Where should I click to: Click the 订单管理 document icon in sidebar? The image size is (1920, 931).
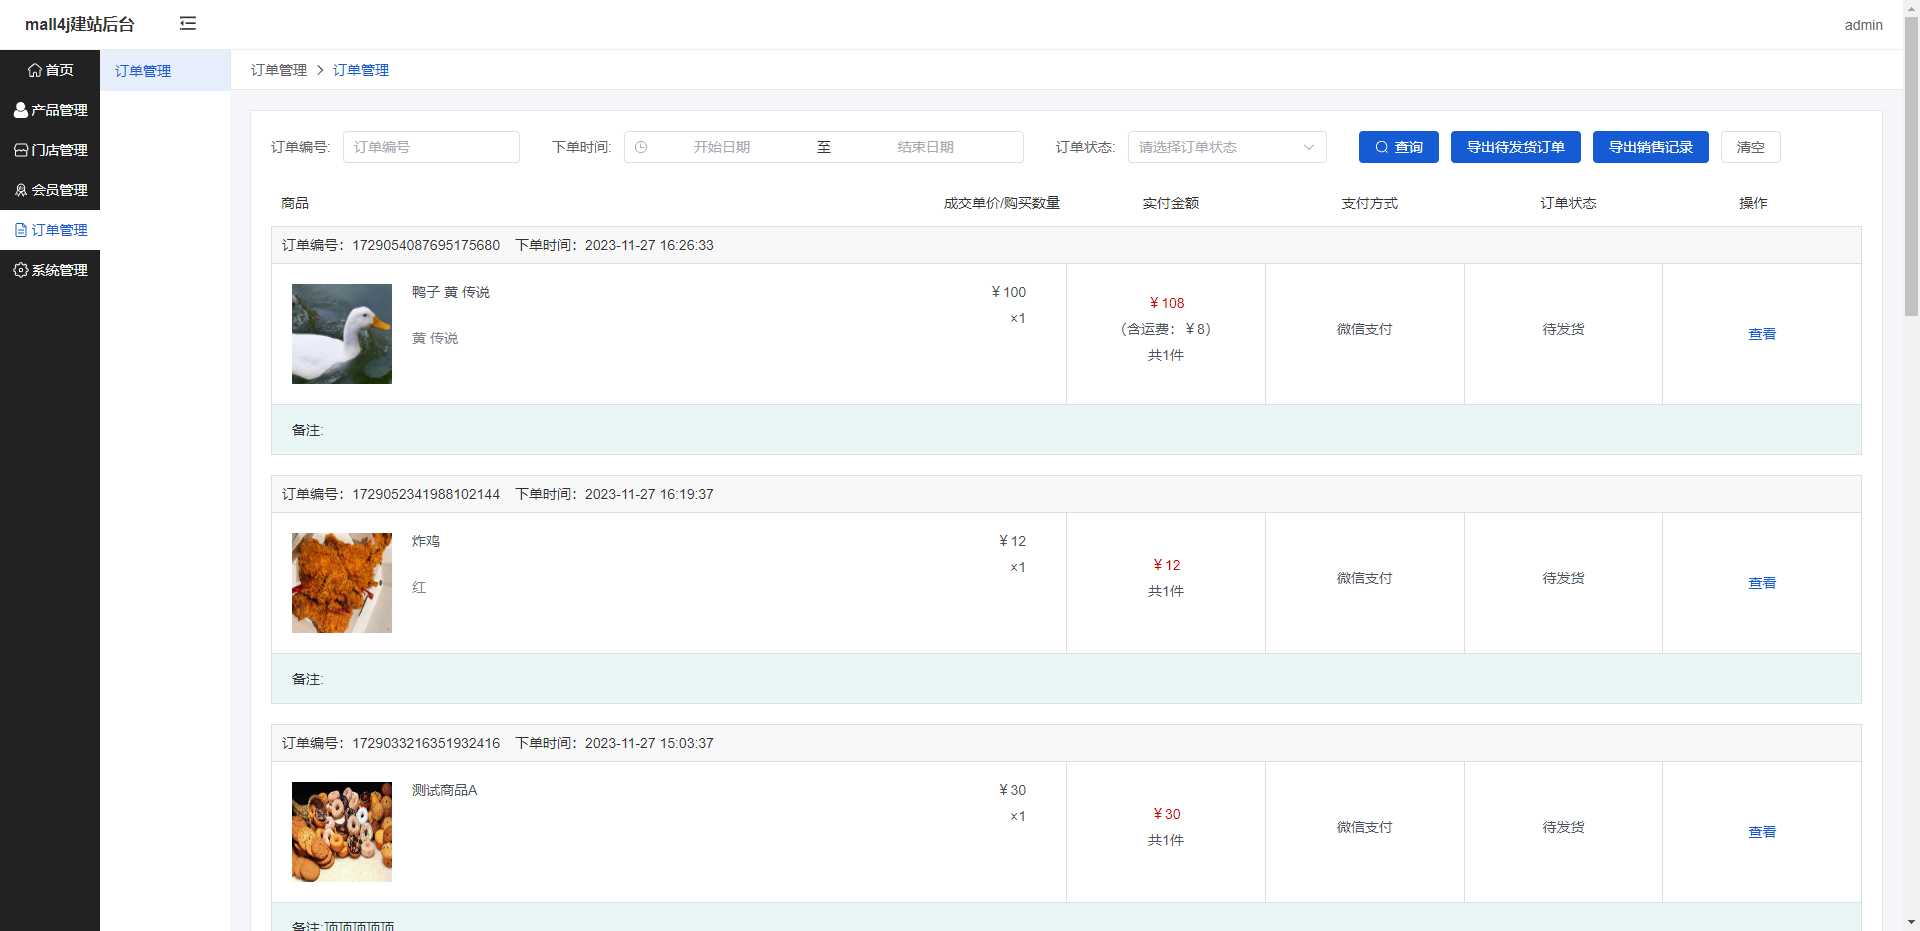click(x=20, y=230)
